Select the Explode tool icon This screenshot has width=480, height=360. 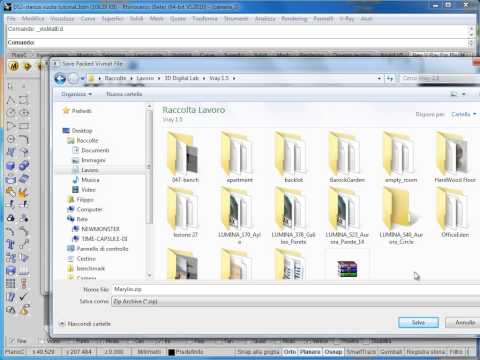pyautogui.click(x=24, y=192)
